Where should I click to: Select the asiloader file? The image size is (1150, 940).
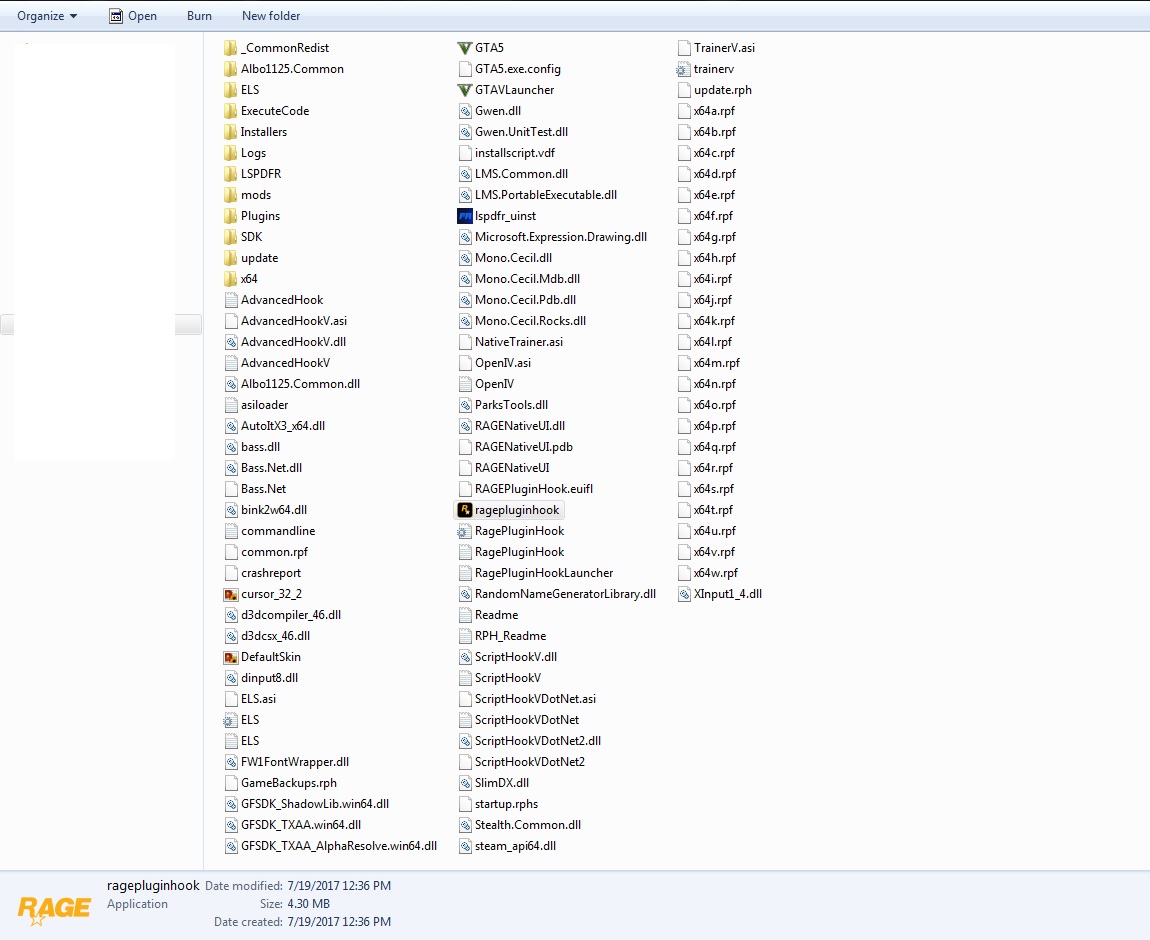[256, 405]
